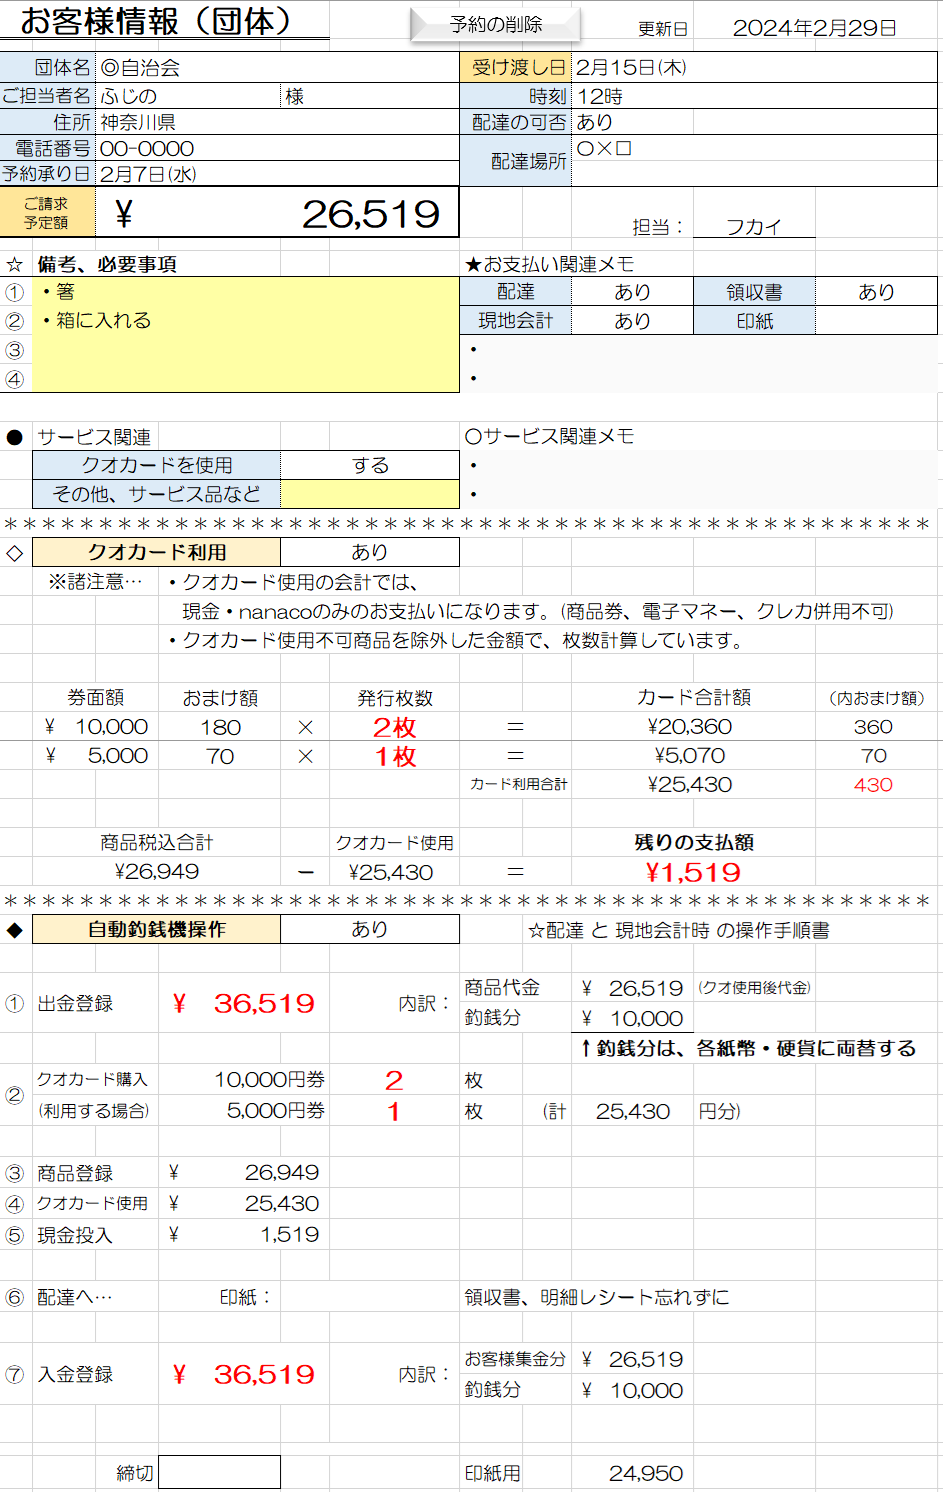Click the yellow その他、サービス品など cell
Screen dimensions: 943x1492
coord(370,494)
